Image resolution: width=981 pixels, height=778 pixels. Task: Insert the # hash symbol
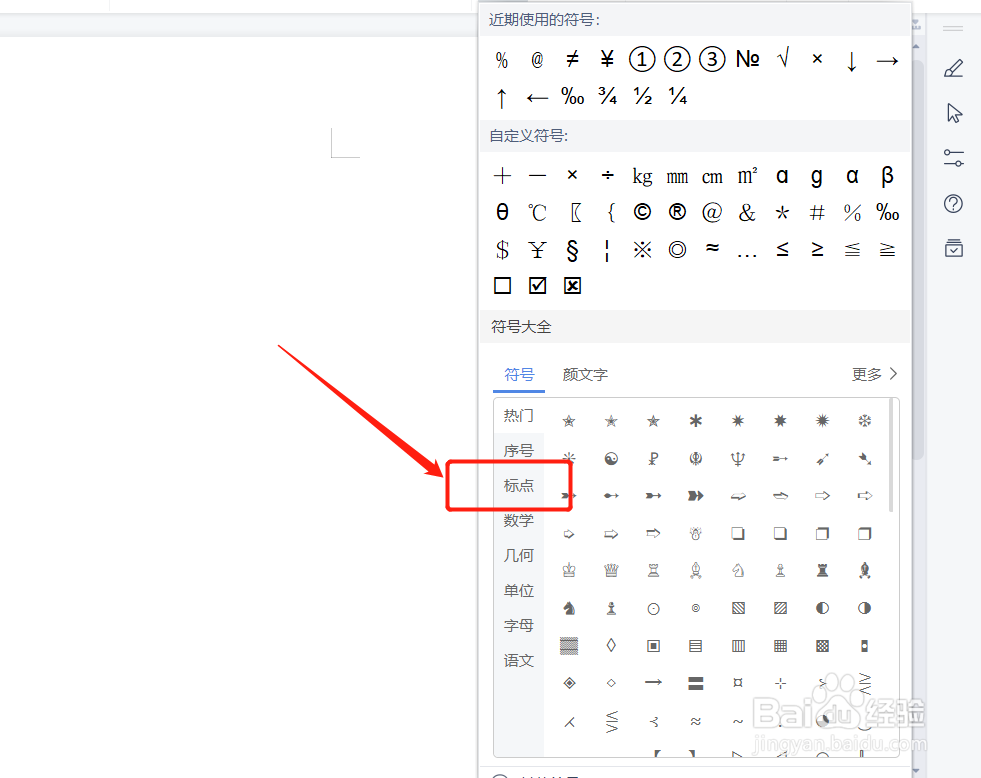click(x=817, y=213)
